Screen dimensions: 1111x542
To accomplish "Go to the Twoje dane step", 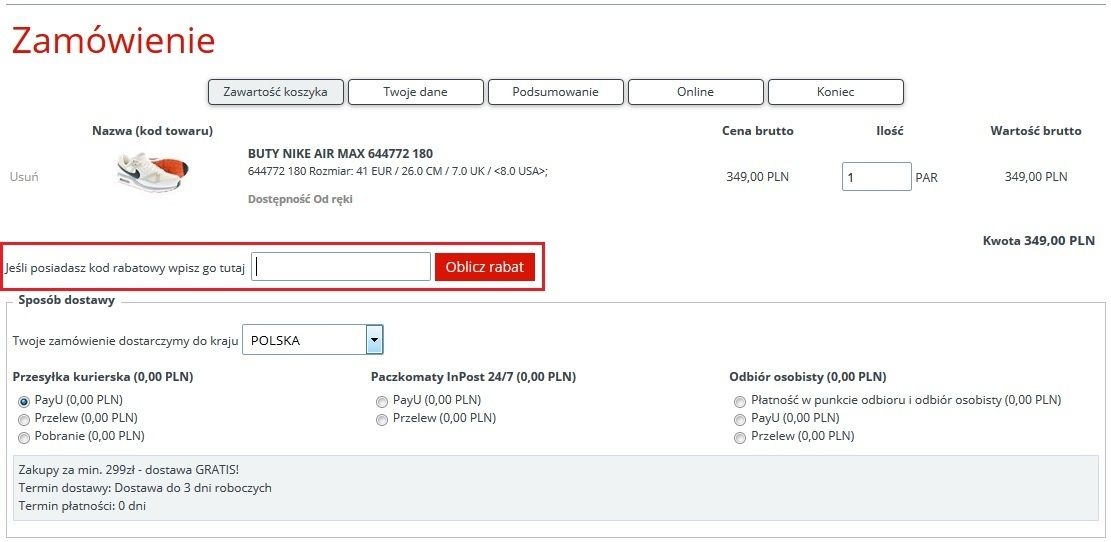I will [x=416, y=92].
